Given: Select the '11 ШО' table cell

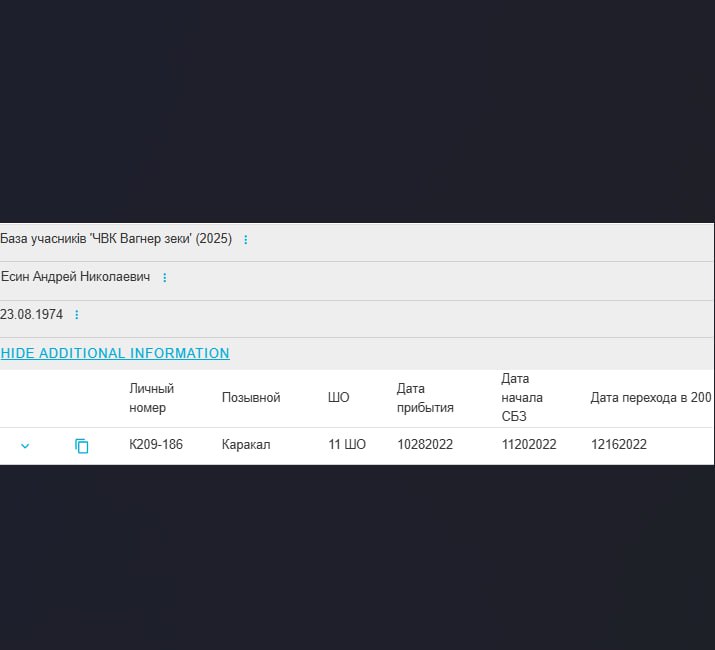Looking at the screenshot, I should (x=347, y=445).
